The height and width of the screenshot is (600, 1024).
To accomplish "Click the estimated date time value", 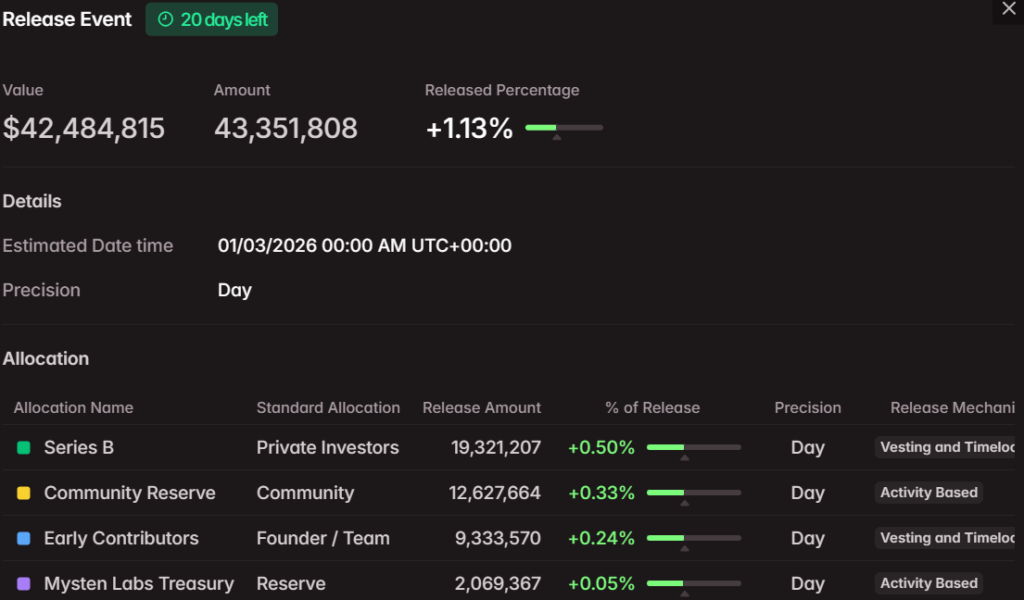I will click(x=364, y=246).
